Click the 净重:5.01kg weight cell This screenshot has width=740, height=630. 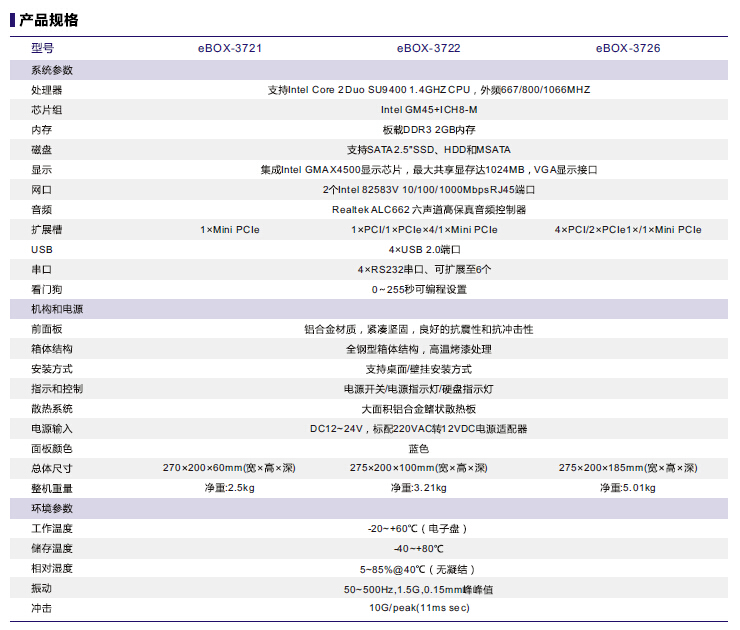click(x=628, y=488)
